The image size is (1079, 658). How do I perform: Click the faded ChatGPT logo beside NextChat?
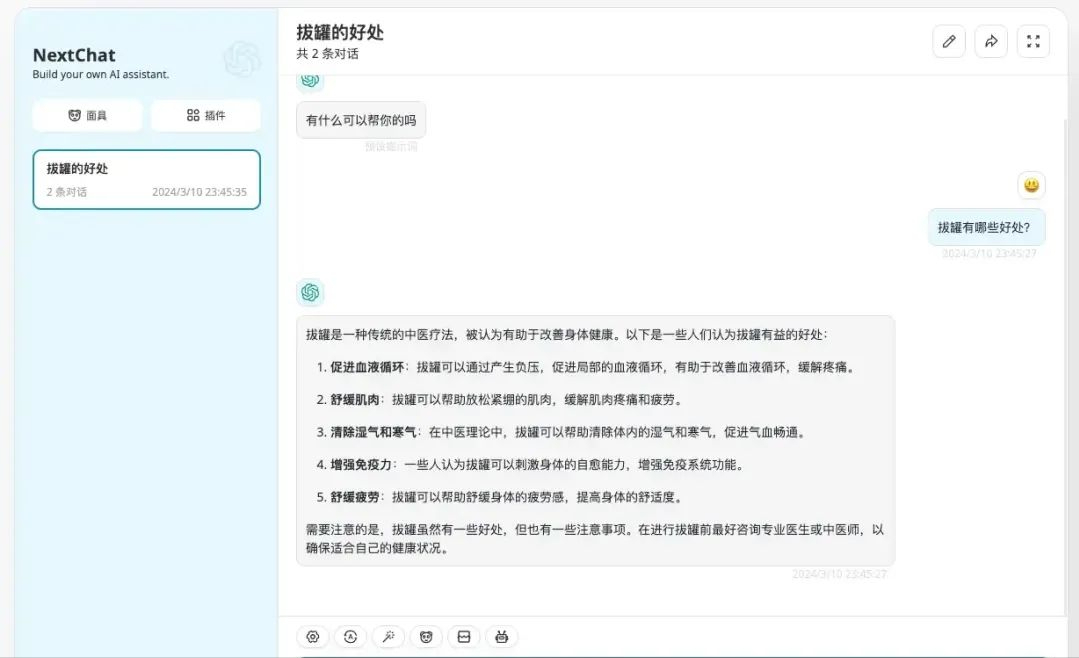[242, 60]
